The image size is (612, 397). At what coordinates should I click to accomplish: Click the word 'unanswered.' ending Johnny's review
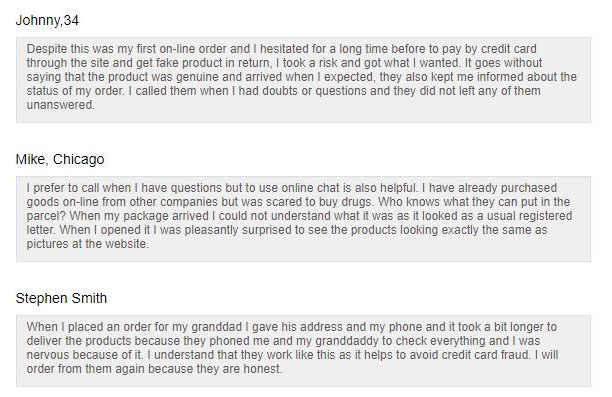click(x=60, y=105)
